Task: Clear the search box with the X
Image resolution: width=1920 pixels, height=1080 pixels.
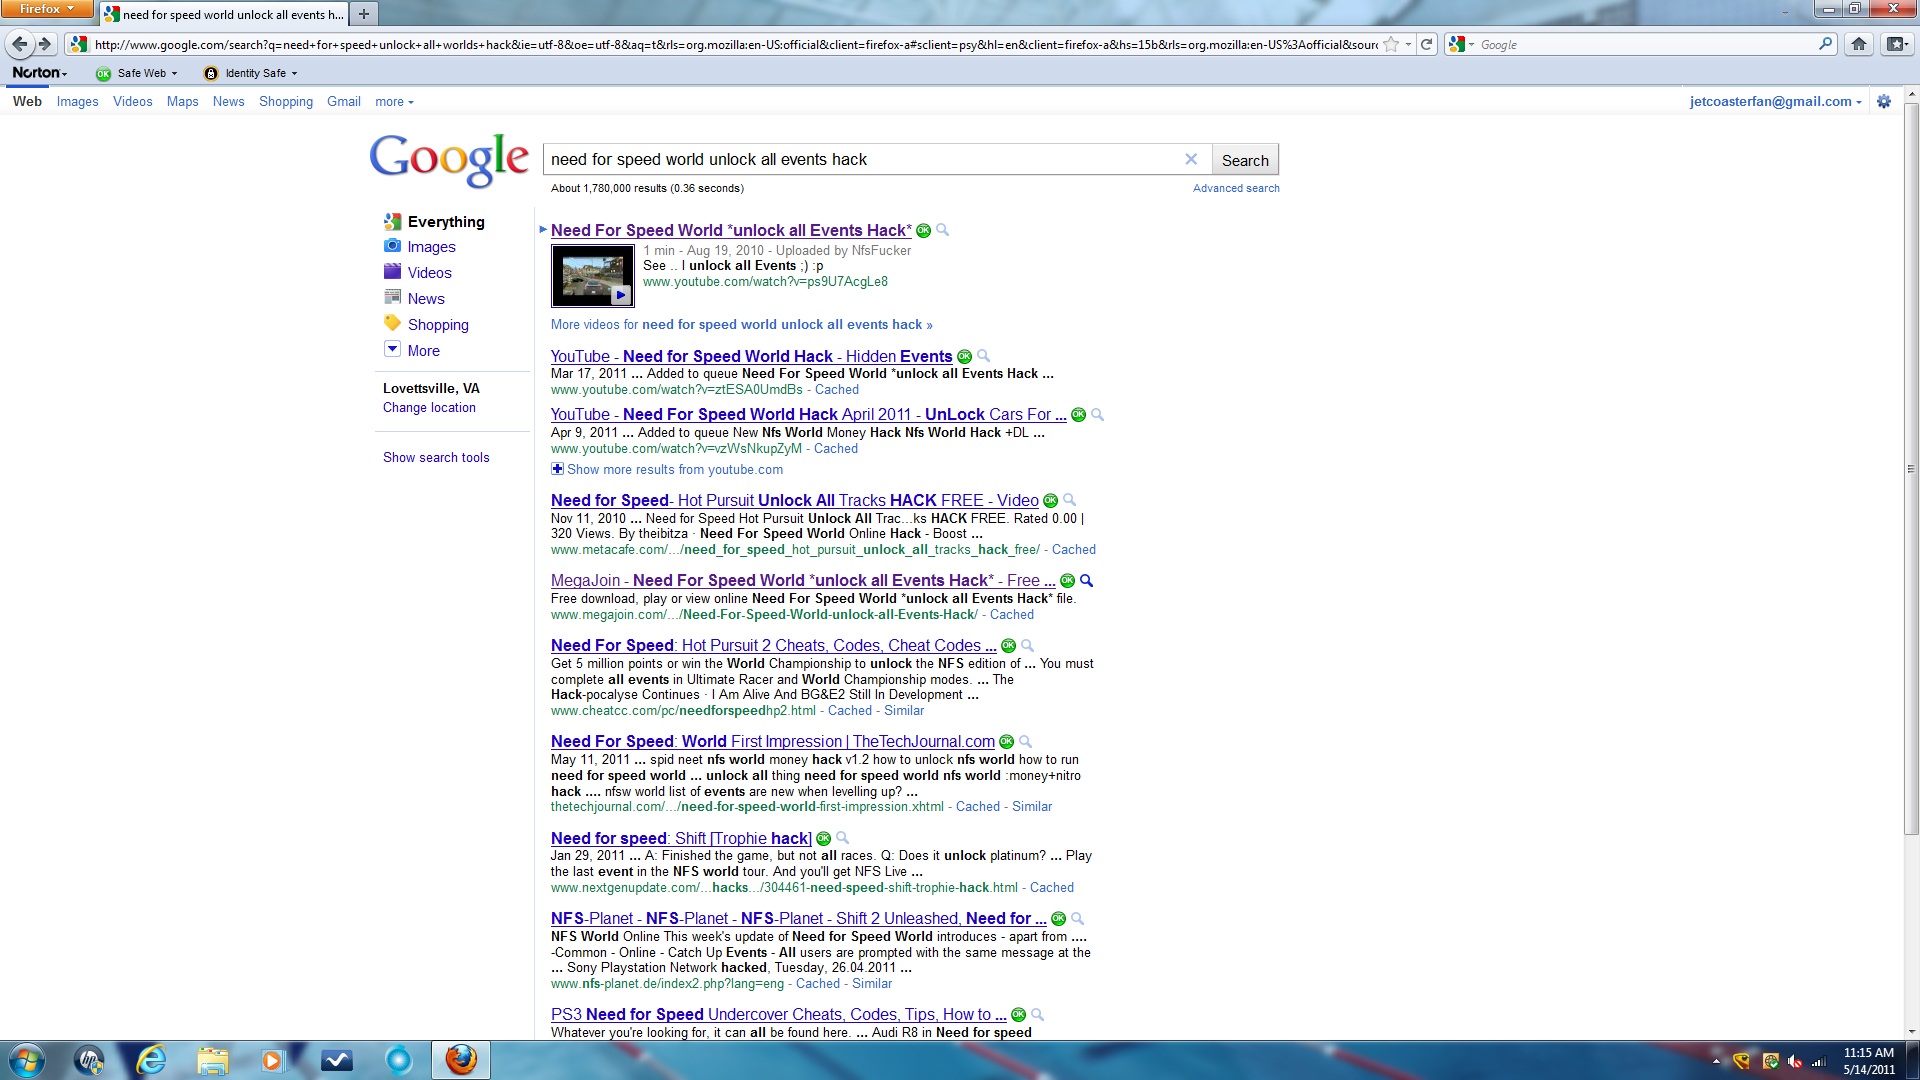Action: 1191,159
